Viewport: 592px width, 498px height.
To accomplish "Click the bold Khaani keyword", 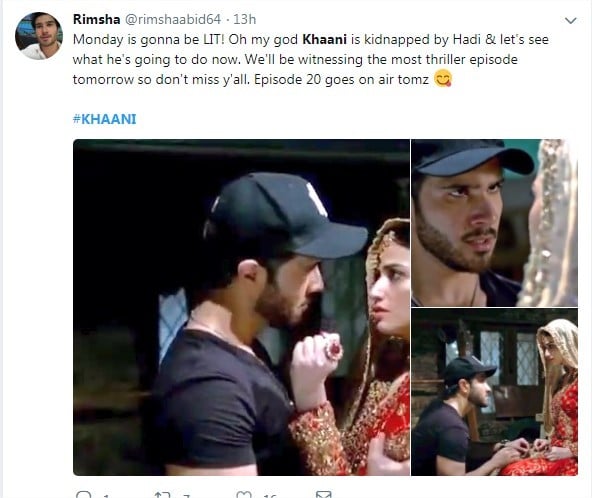I will (324, 40).
